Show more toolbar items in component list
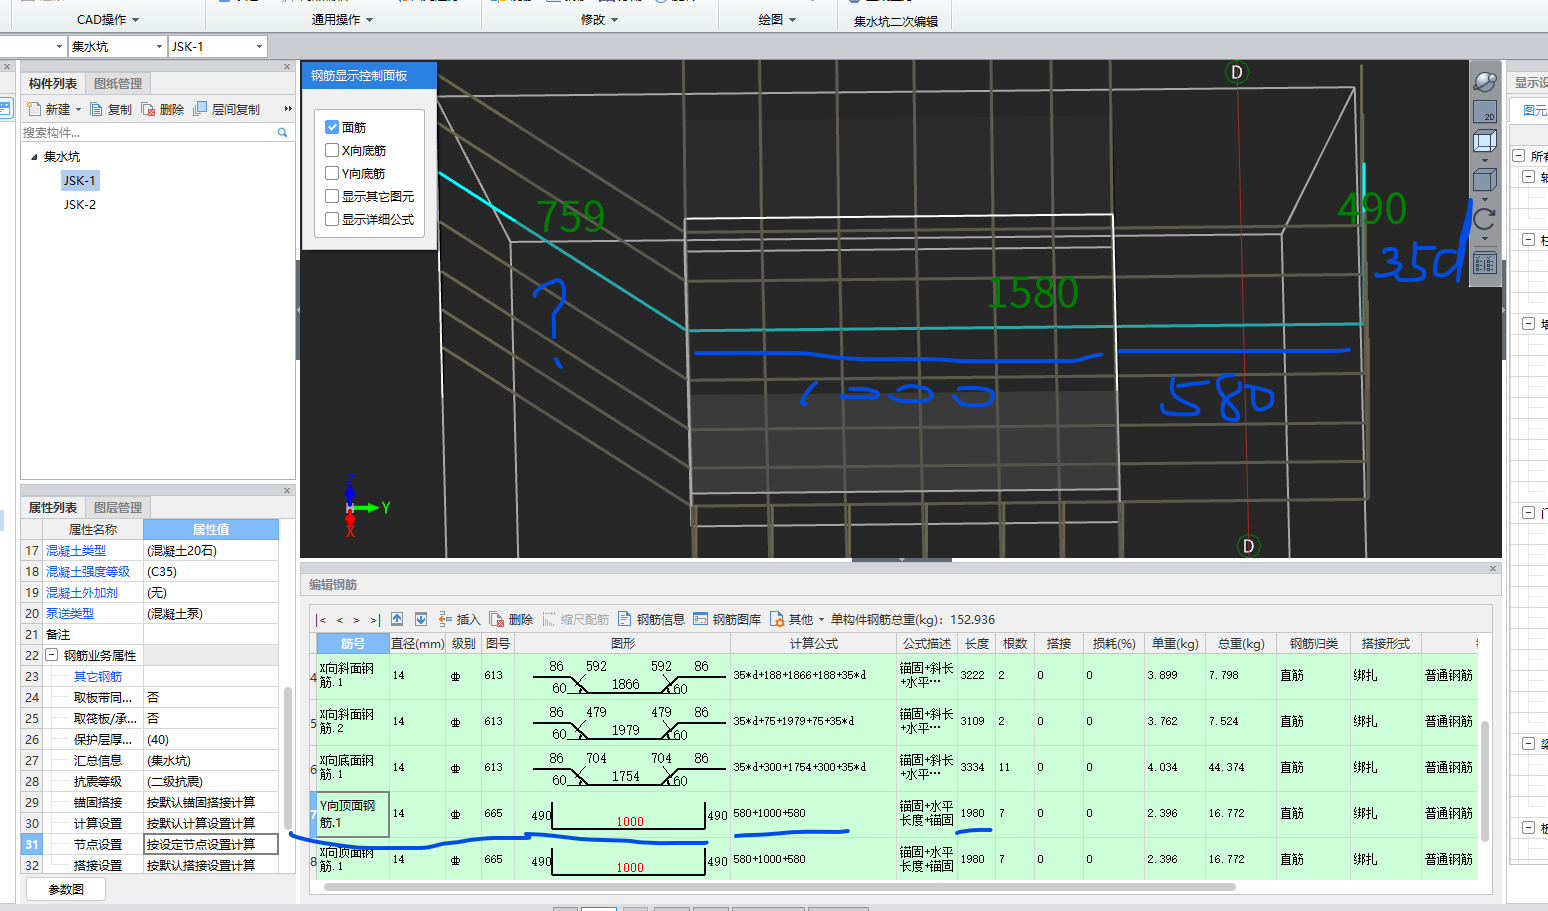 (288, 109)
